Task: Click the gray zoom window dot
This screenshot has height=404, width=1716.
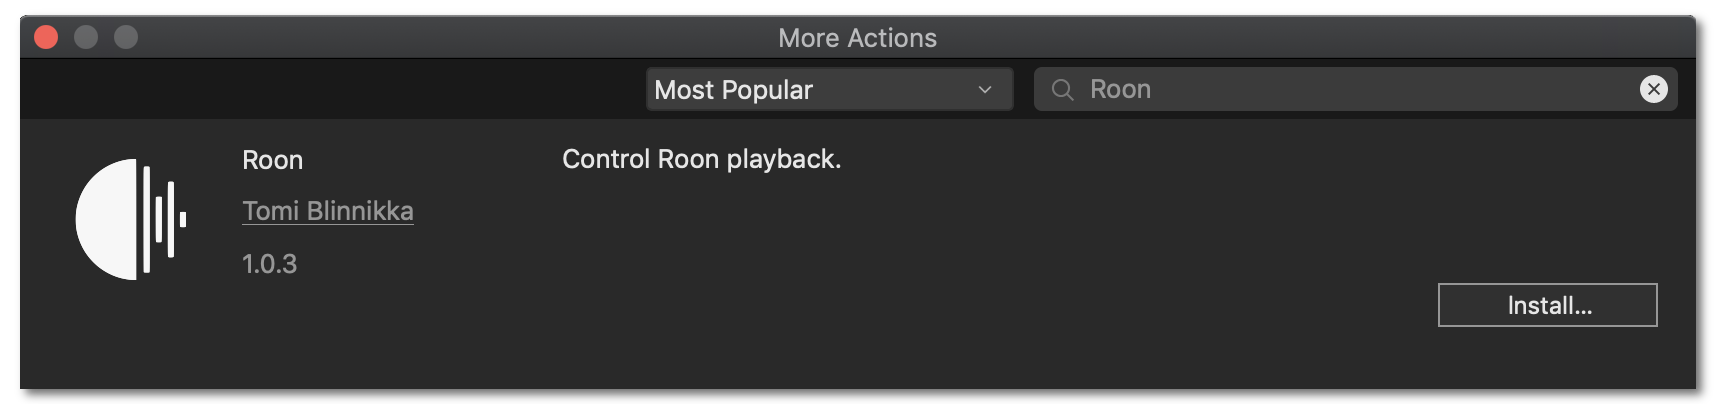Action: [126, 38]
